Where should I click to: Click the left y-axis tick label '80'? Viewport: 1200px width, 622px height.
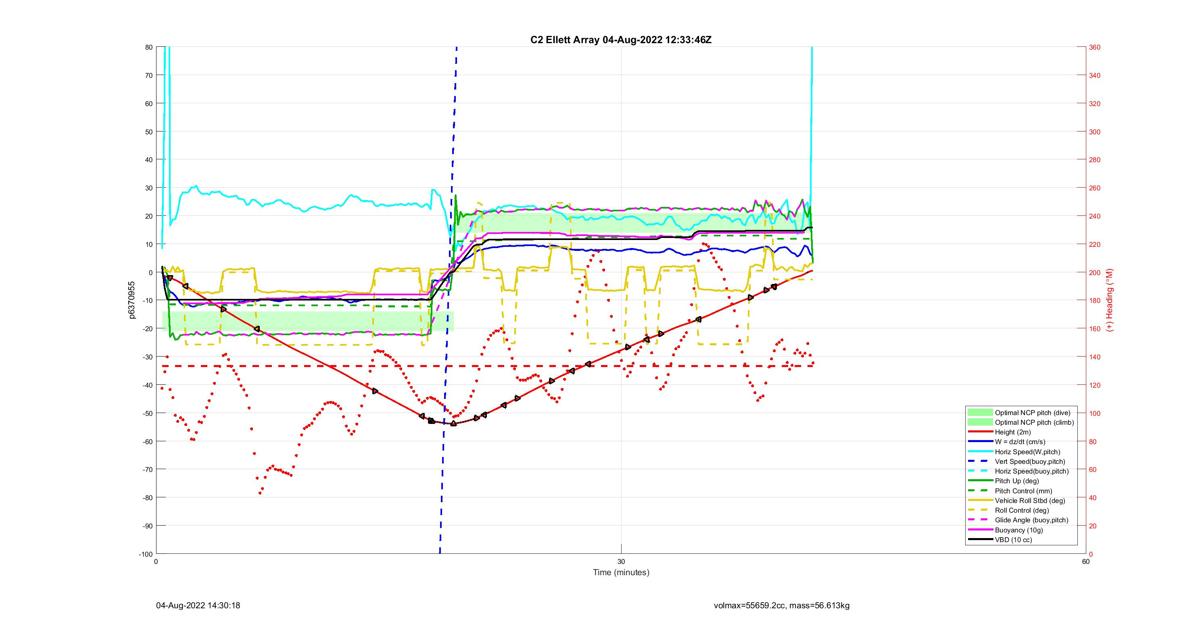click(x=149, y=46)
